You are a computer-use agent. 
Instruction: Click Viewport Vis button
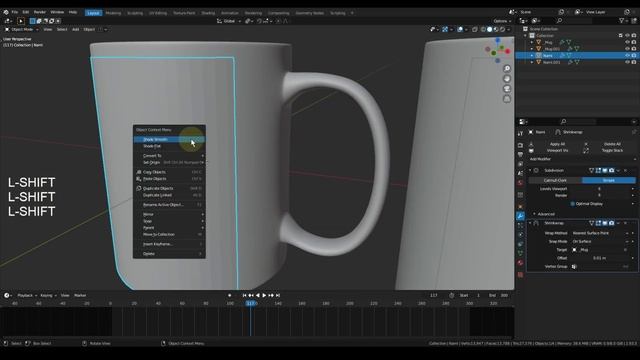557,151
